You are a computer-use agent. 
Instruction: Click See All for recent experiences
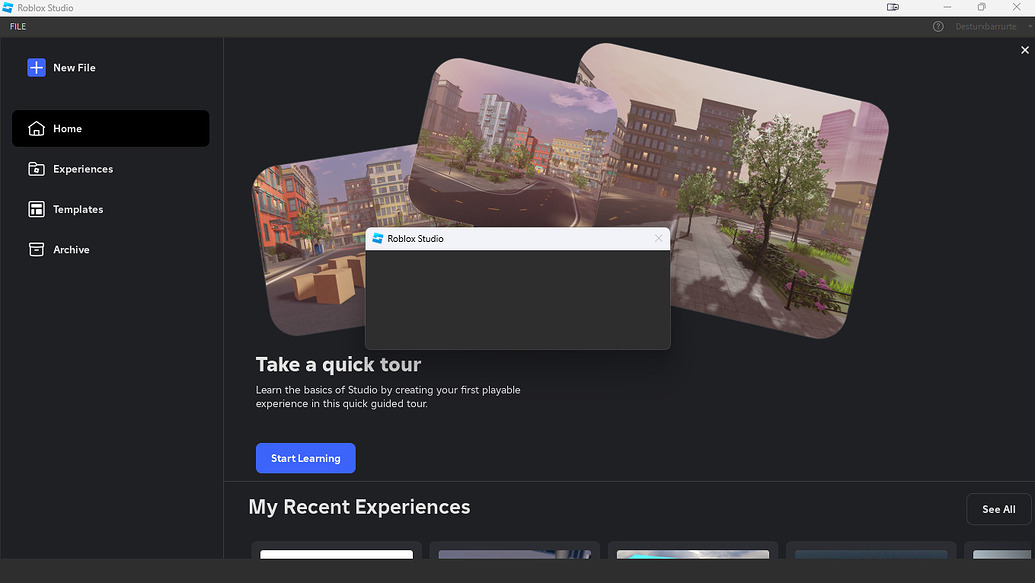(997, 508)
